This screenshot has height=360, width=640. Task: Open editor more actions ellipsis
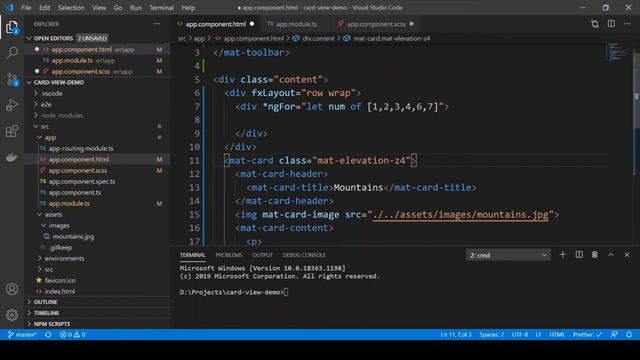627,24
